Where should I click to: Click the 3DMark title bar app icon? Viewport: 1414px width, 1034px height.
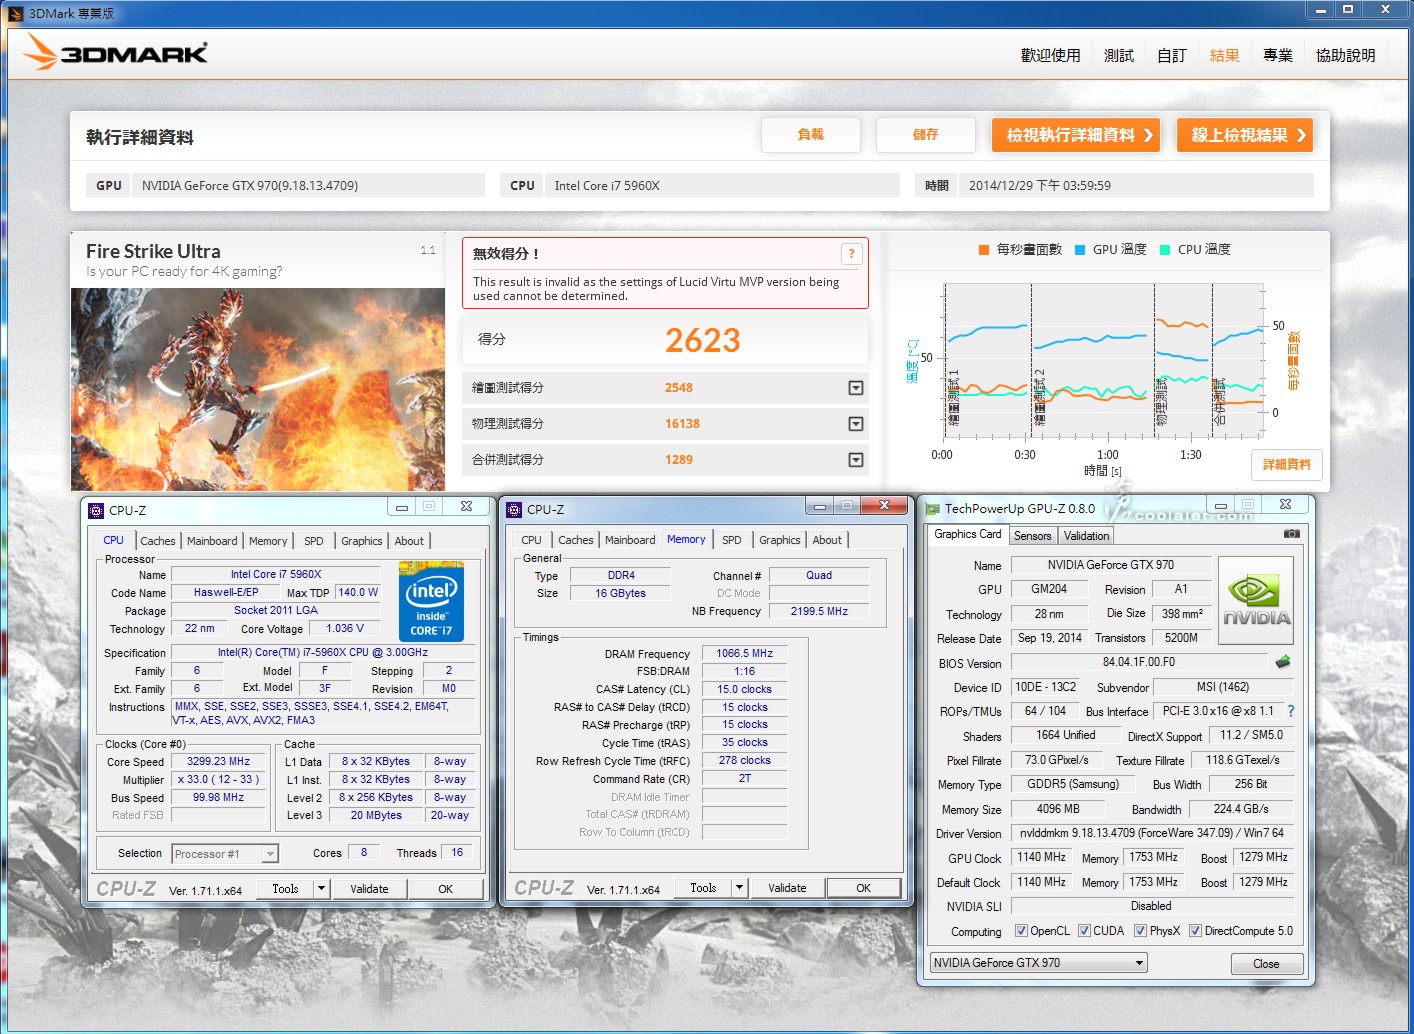click(15, 13)
